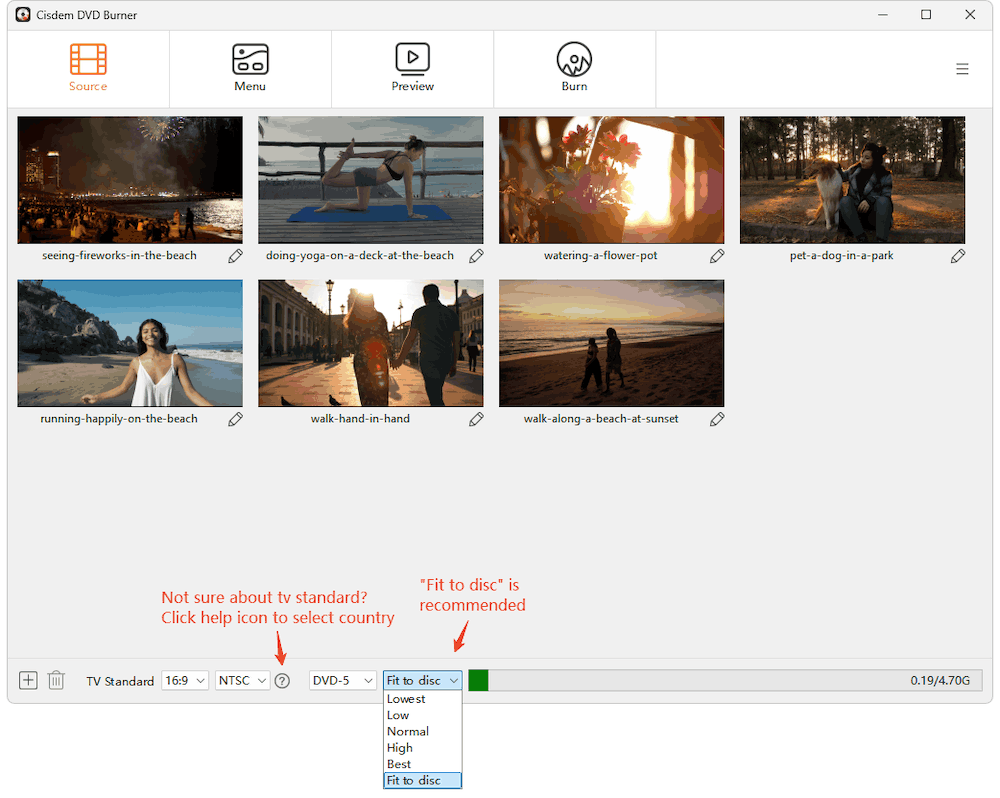Viewport: 1000px width, 798px height.
Task: Choose Low quality option
Action: point(422,716)
